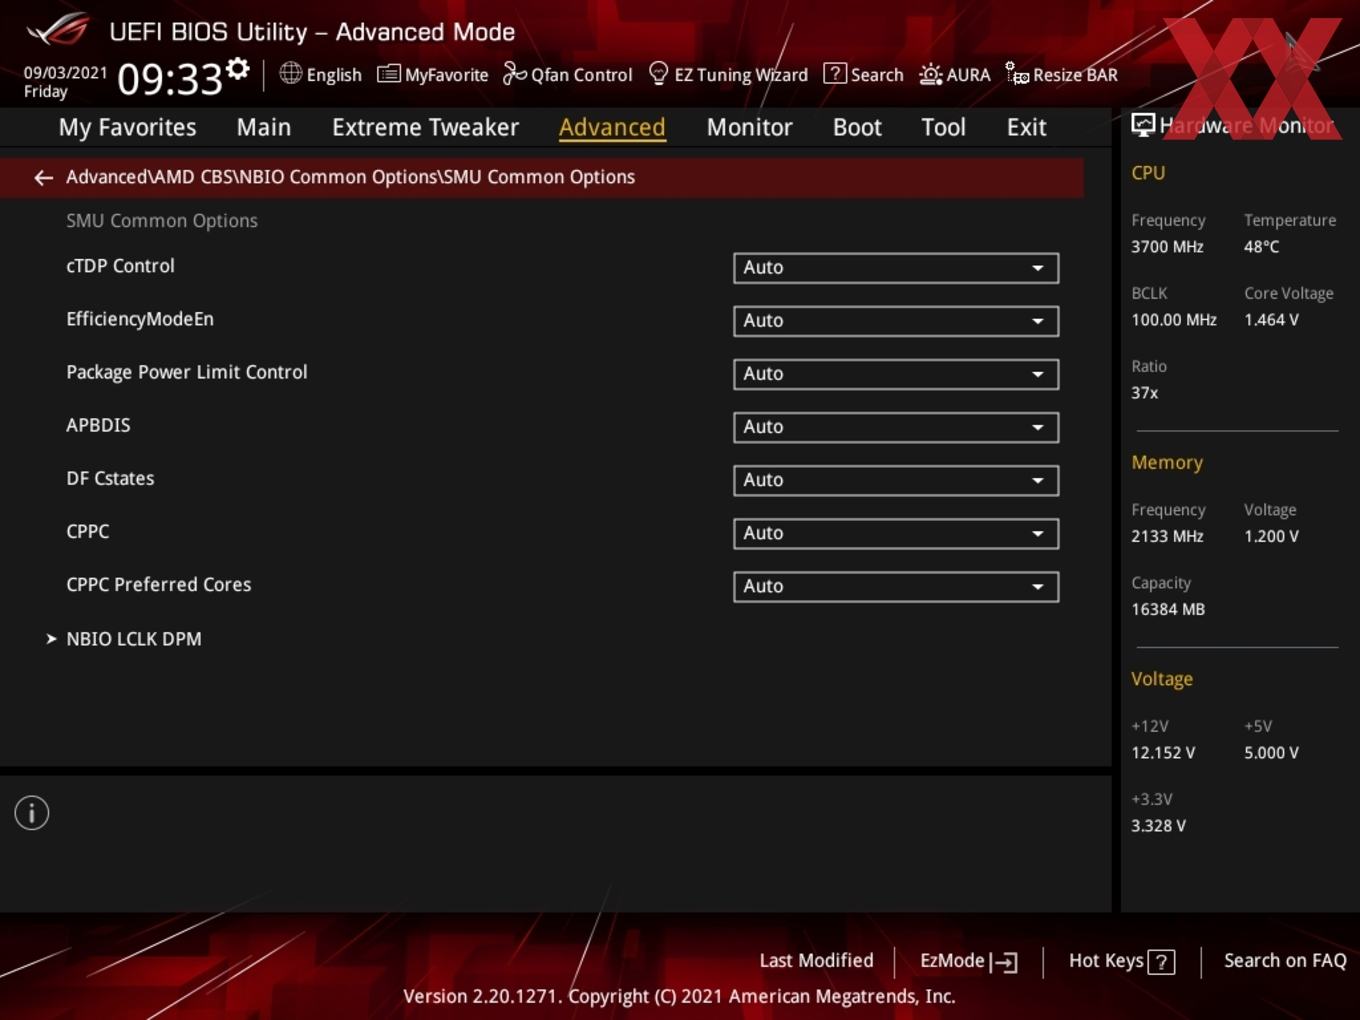Image resolution: width=1360 pixels, height=1020 pixels.
Task: Select the cTDP Control label
Action: tap(120, 266)
